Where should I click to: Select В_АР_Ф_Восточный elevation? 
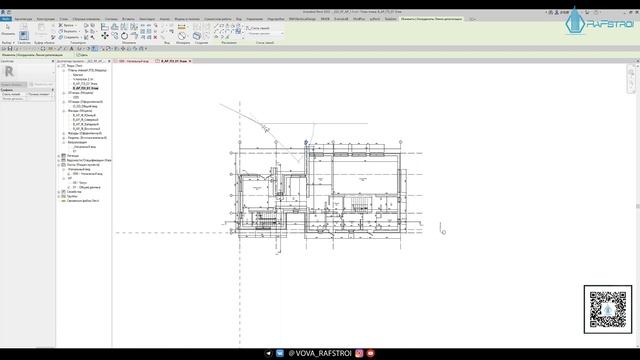tap(86, 129)
